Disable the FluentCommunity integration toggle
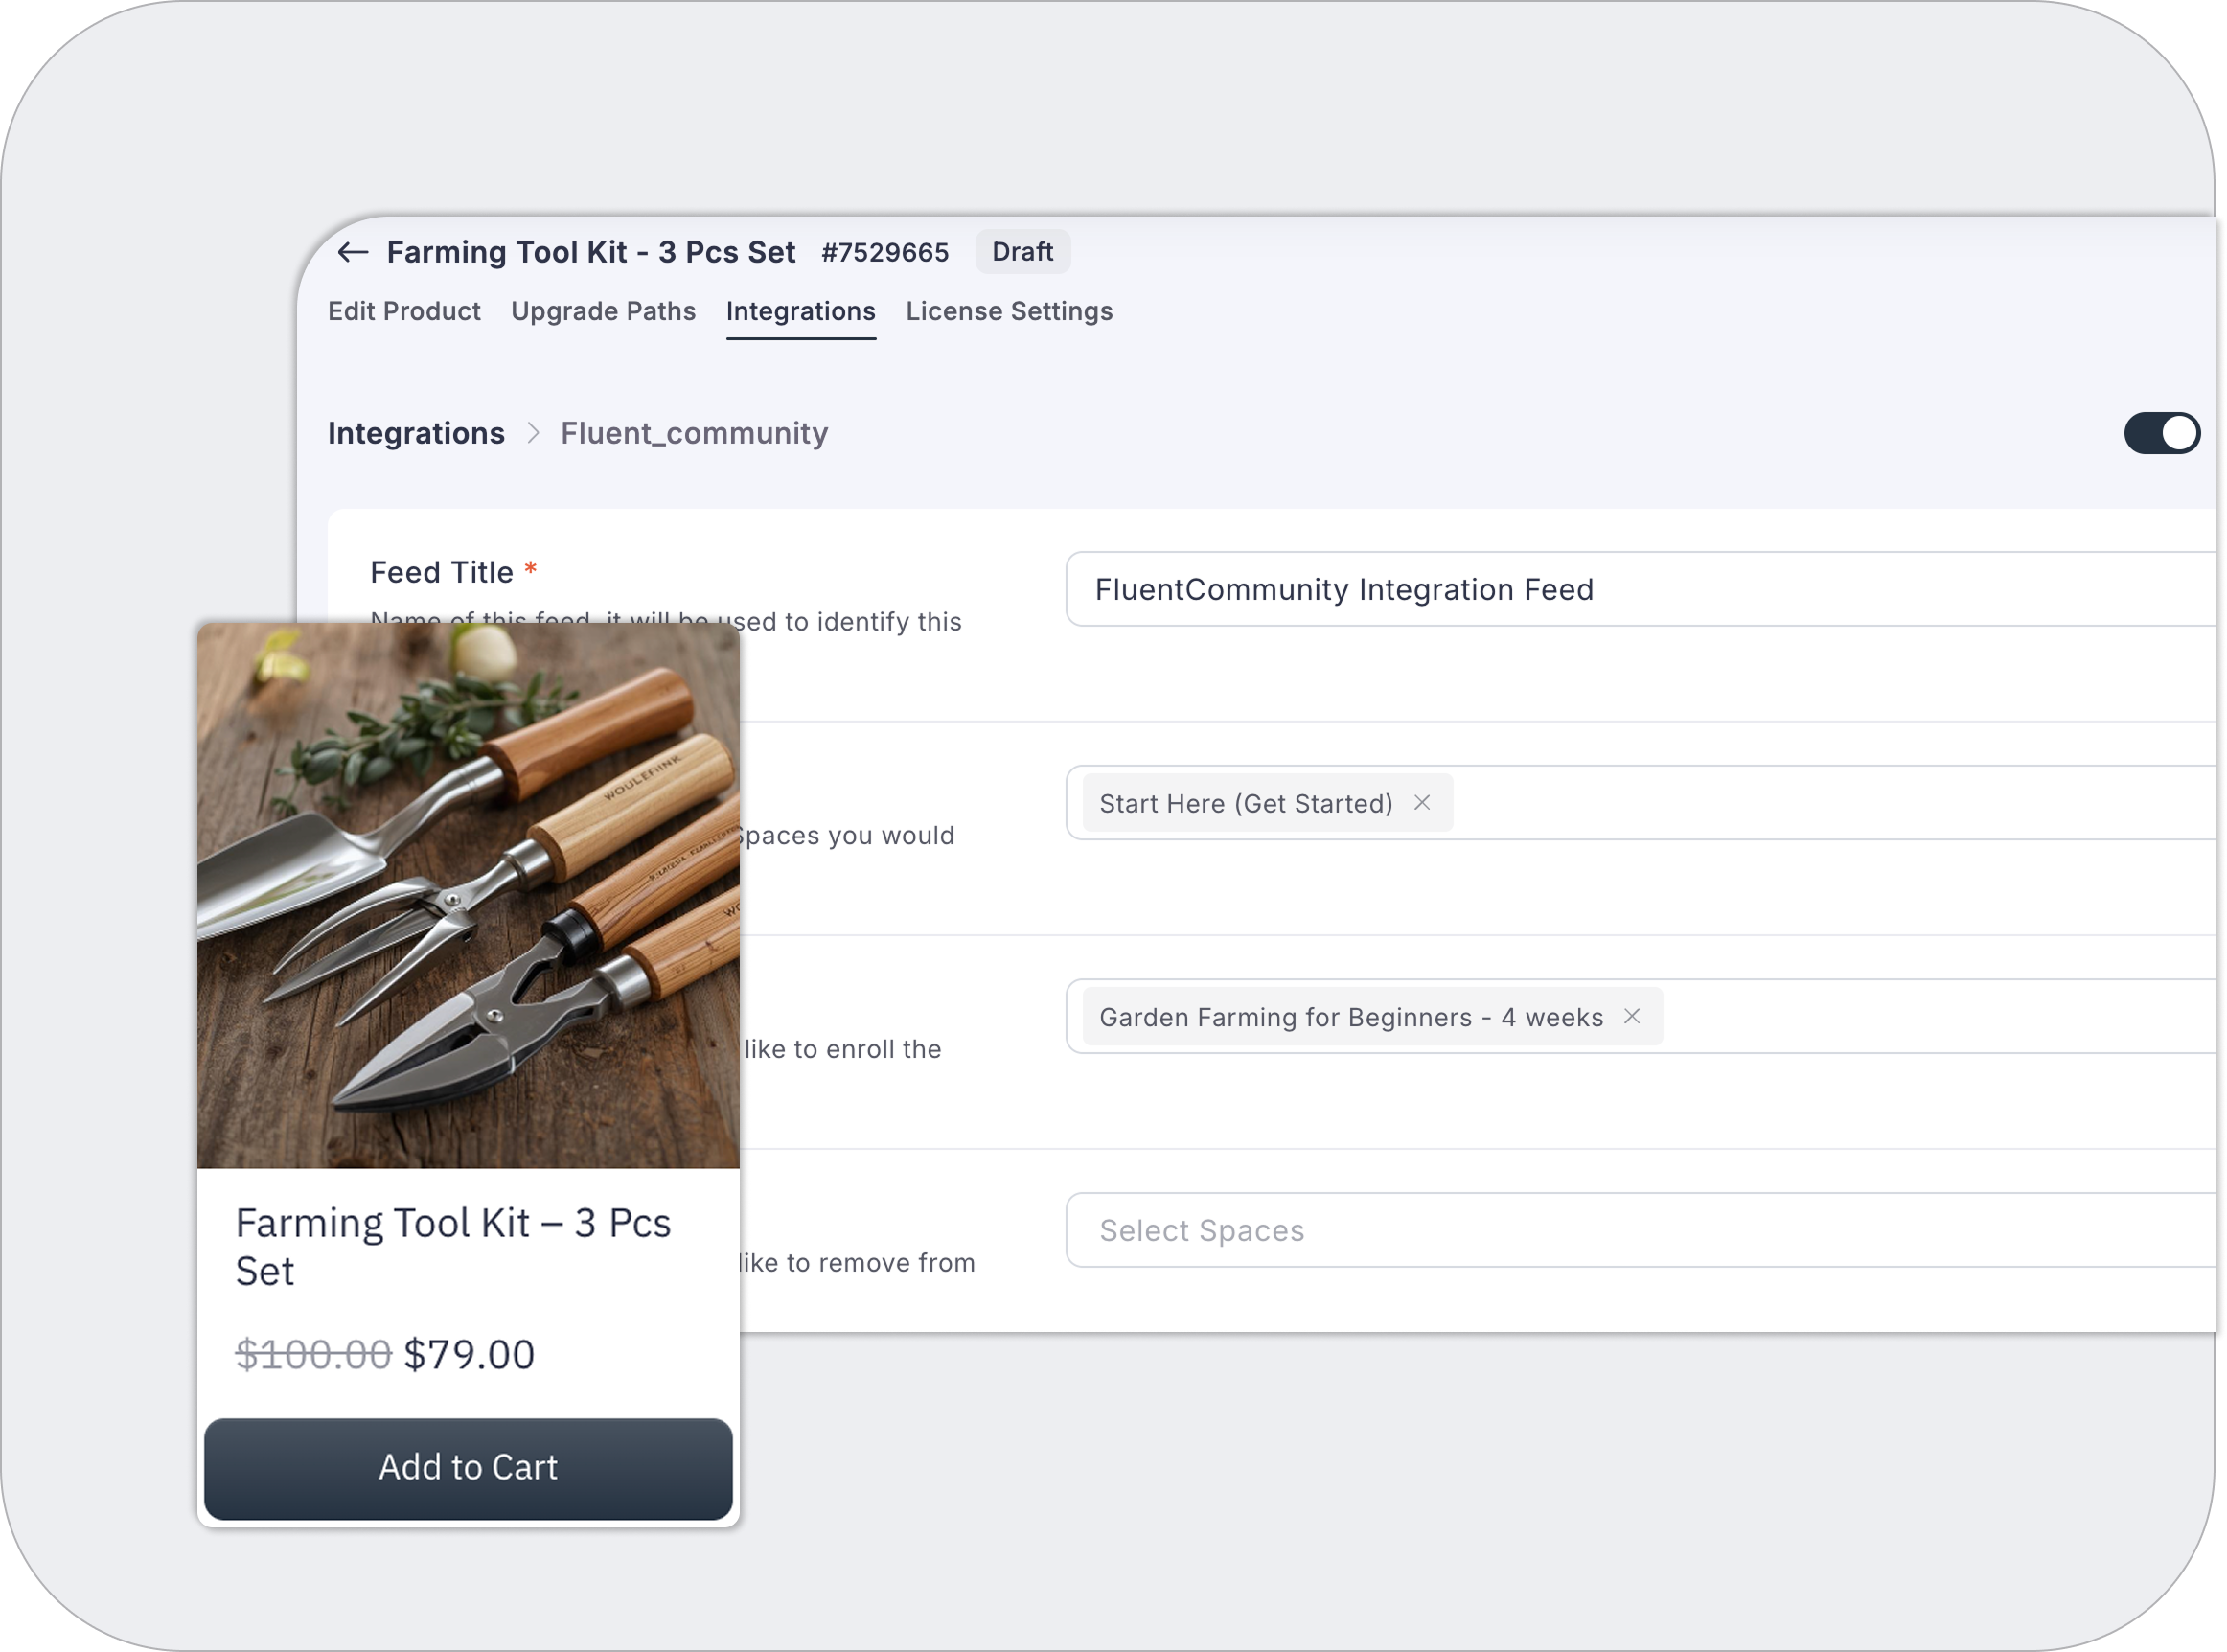 2162,432
